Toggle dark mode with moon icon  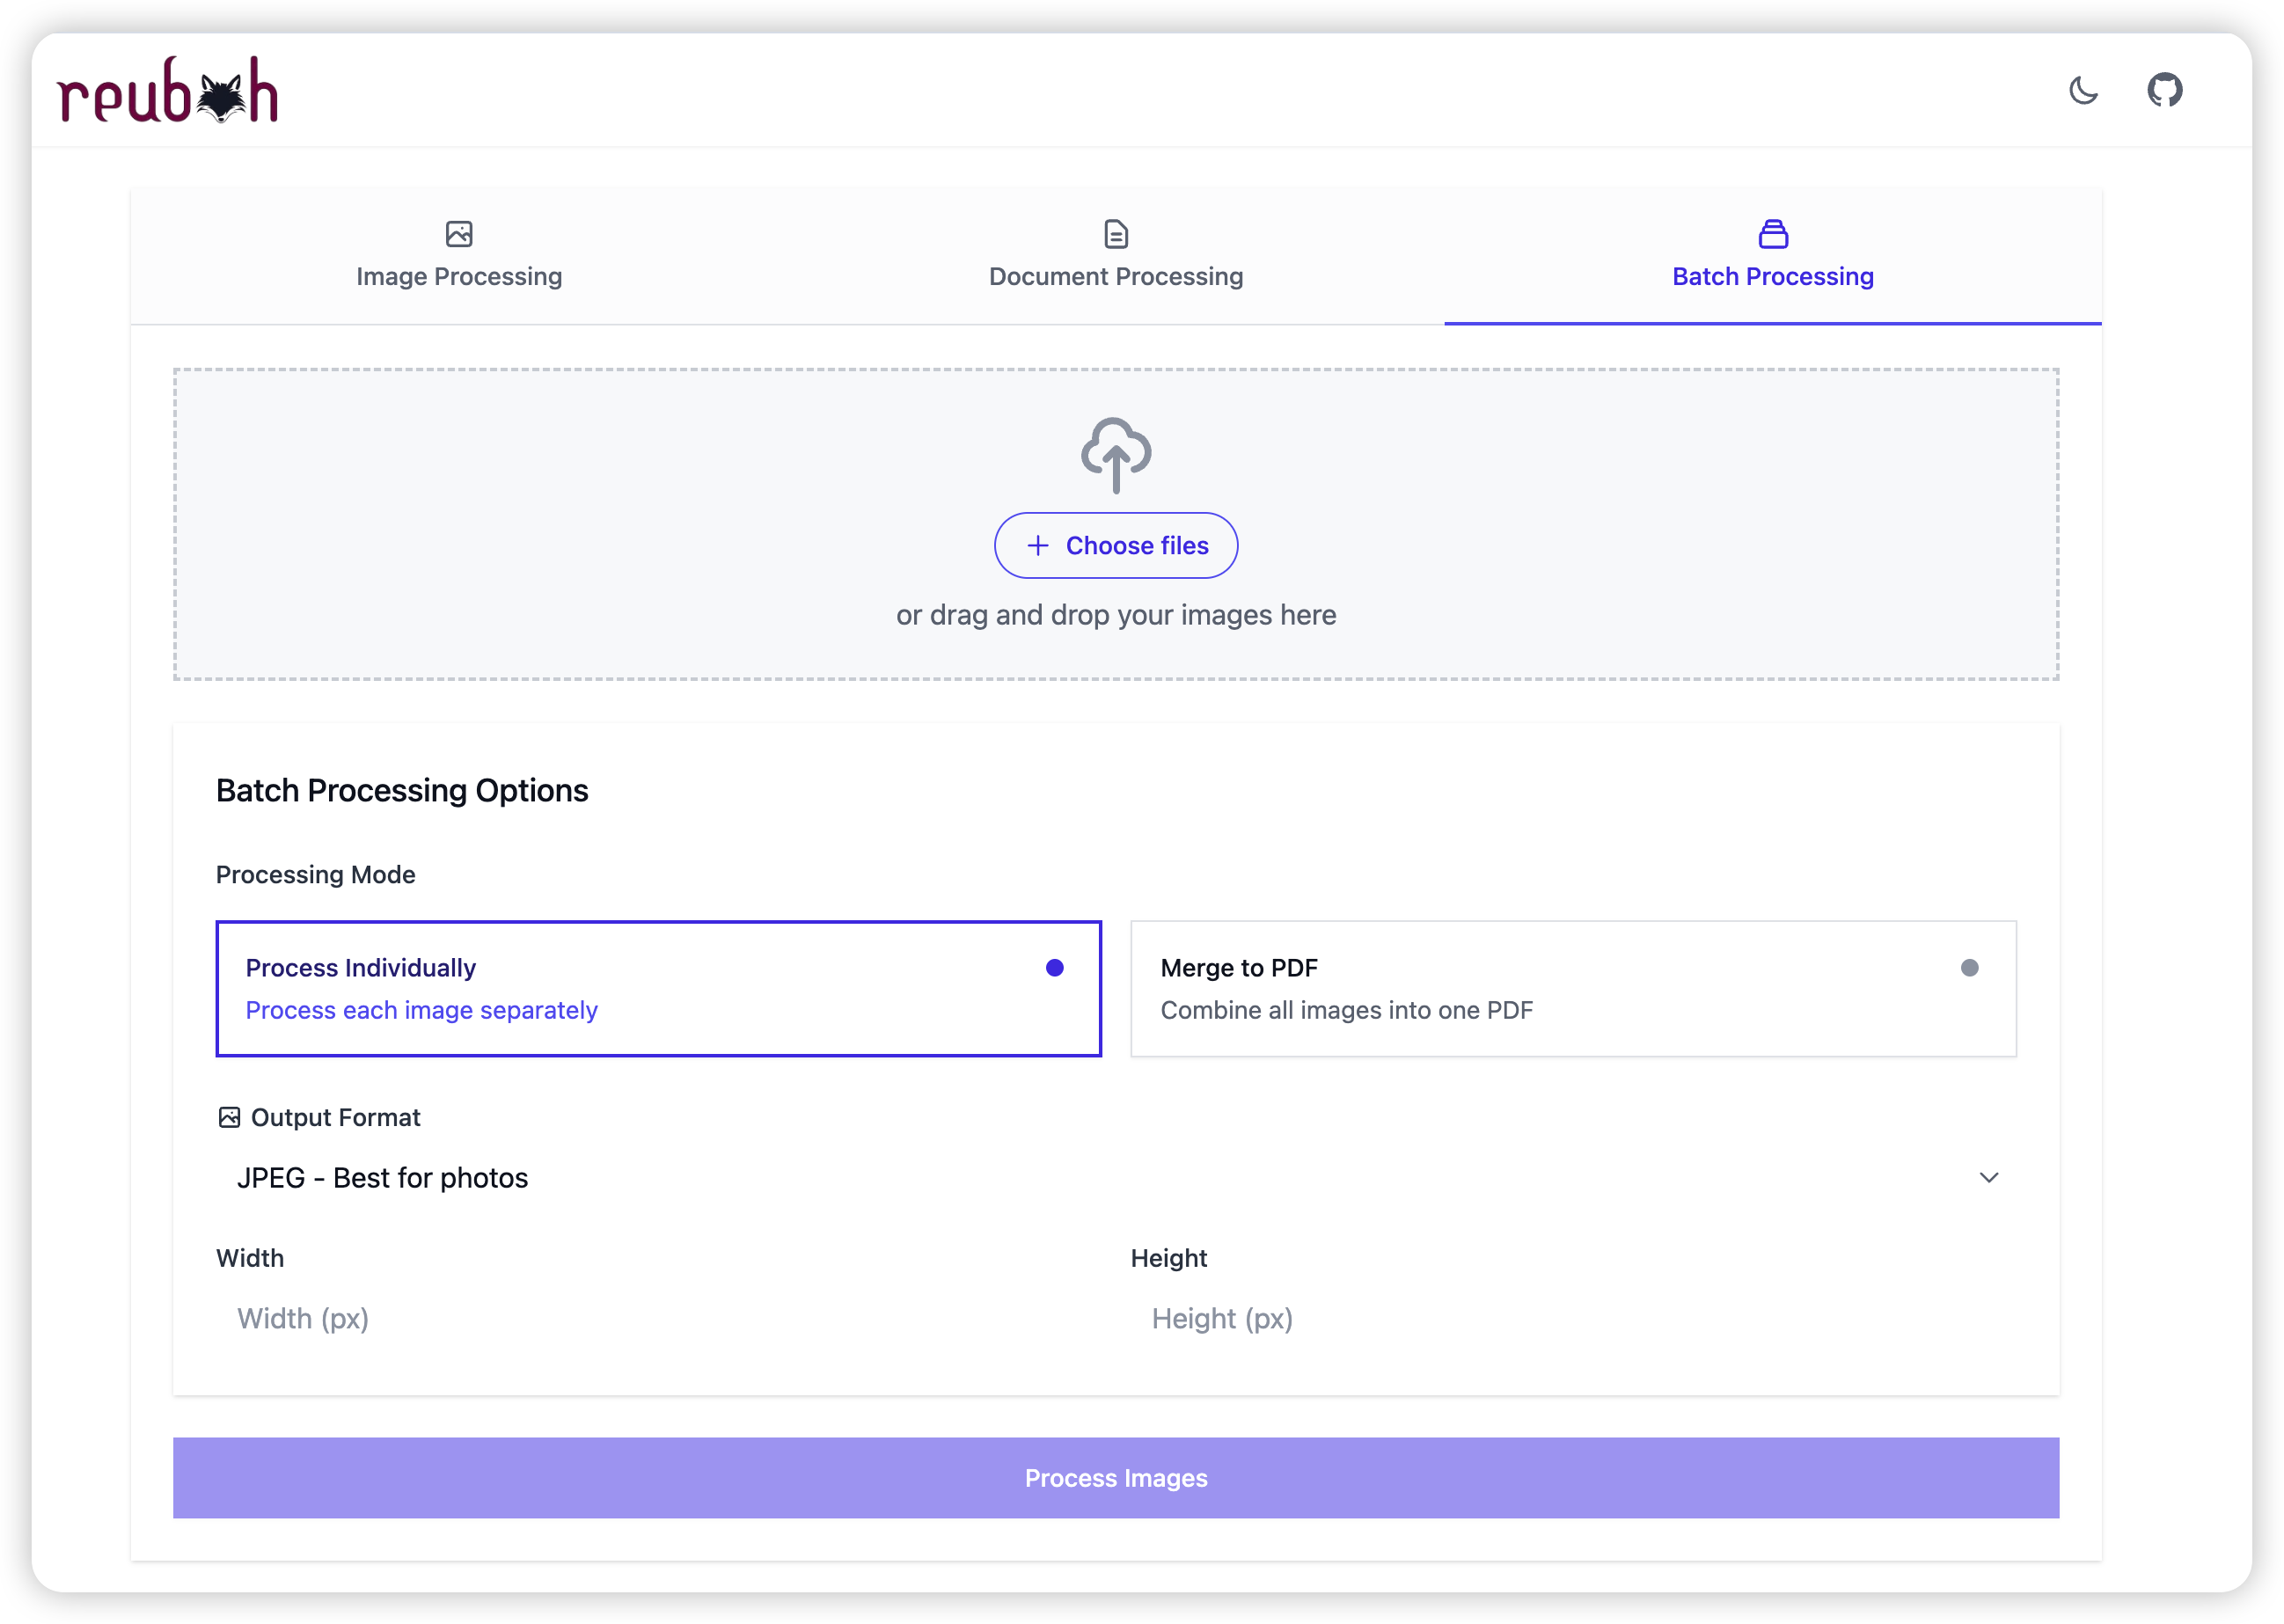[x=2083, y=90]
